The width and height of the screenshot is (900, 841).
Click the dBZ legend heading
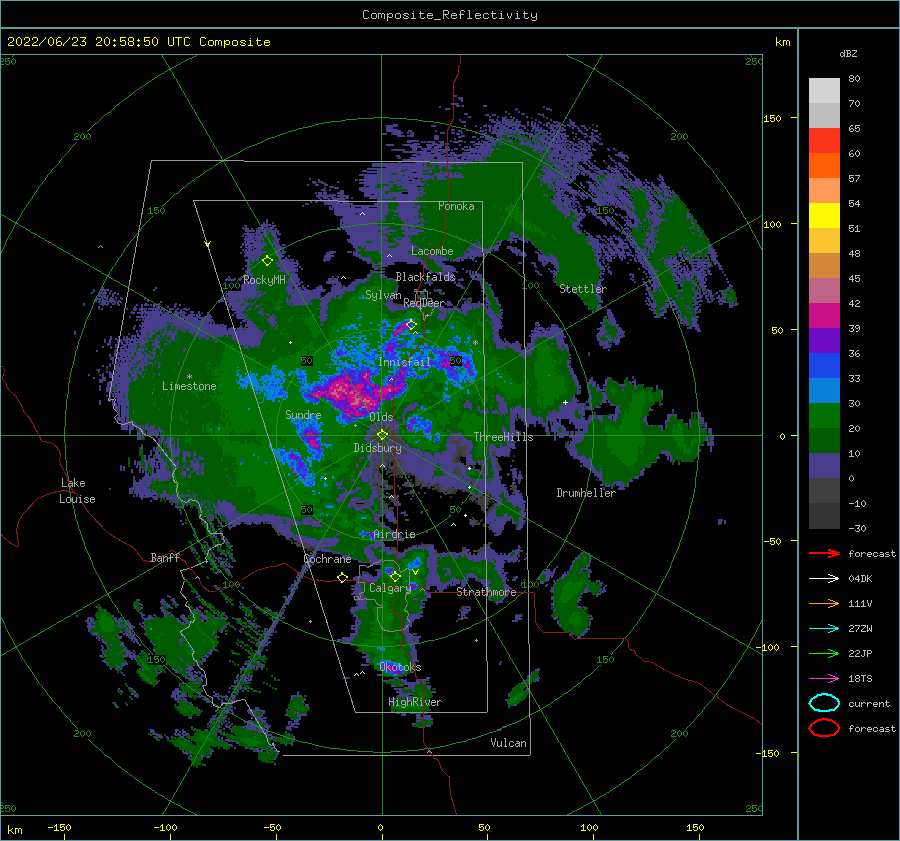[848, 53]
